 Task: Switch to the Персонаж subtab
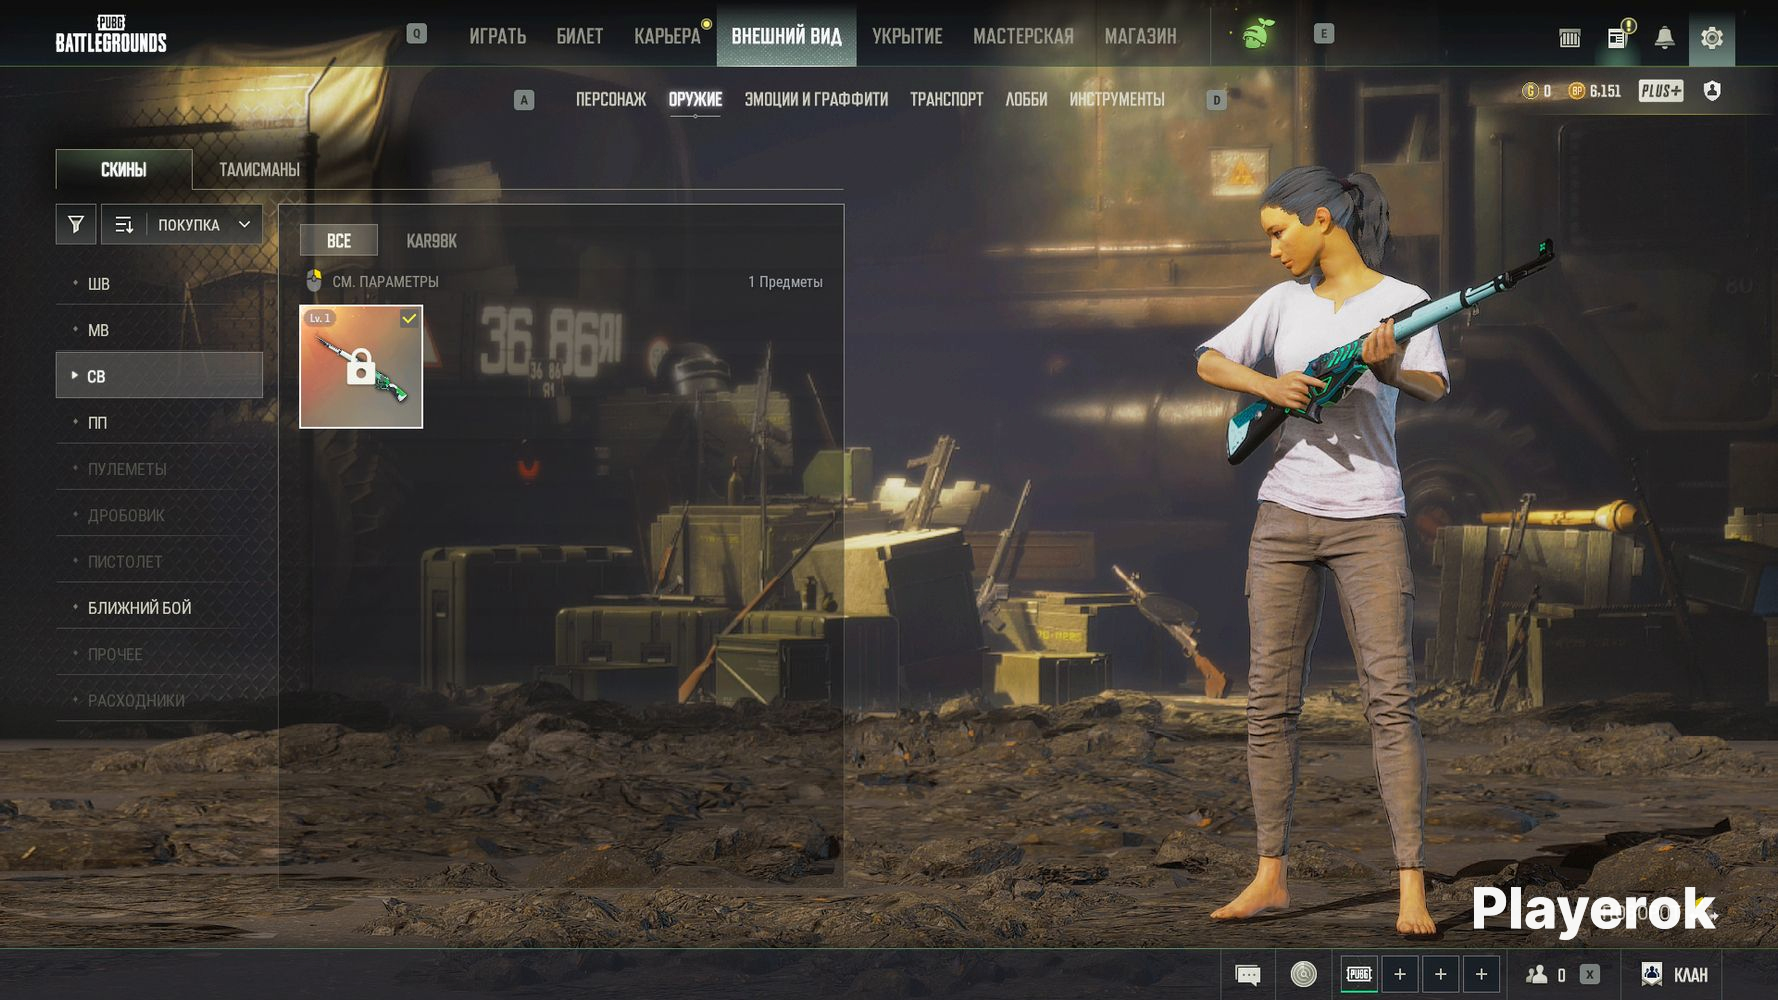pos(611,100)
